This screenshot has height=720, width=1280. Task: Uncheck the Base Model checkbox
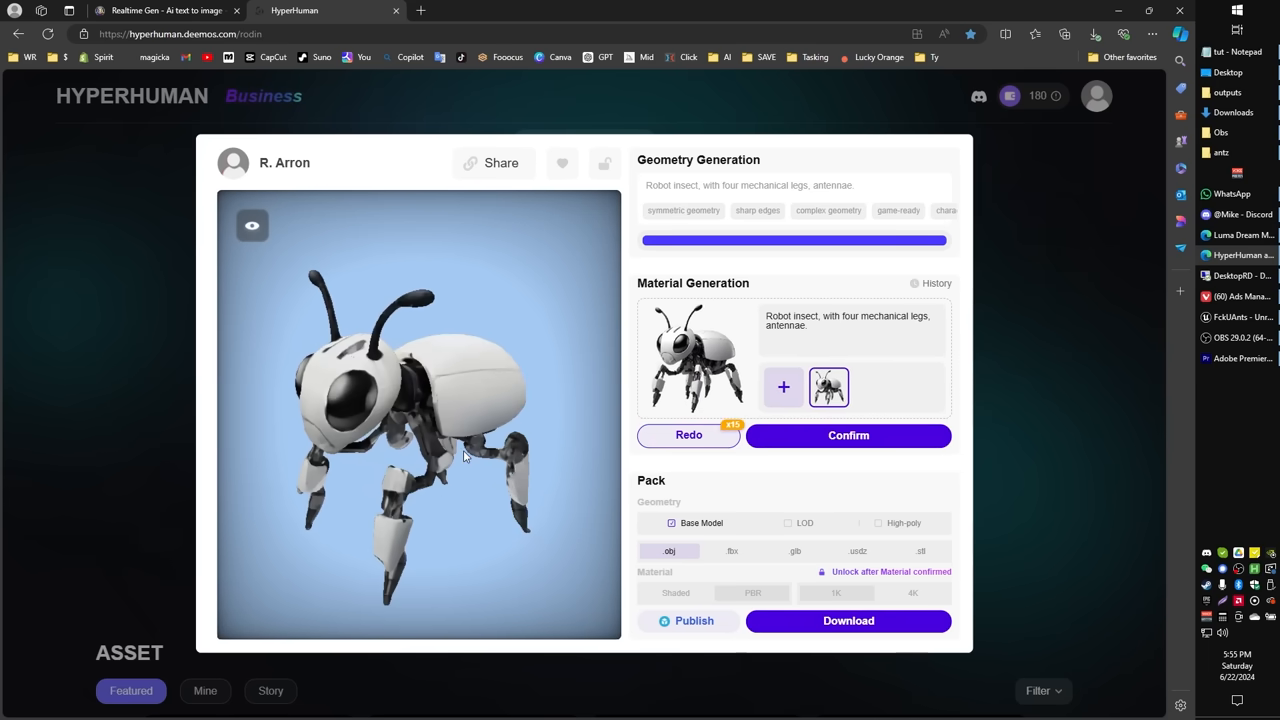[x=671, y=523]
